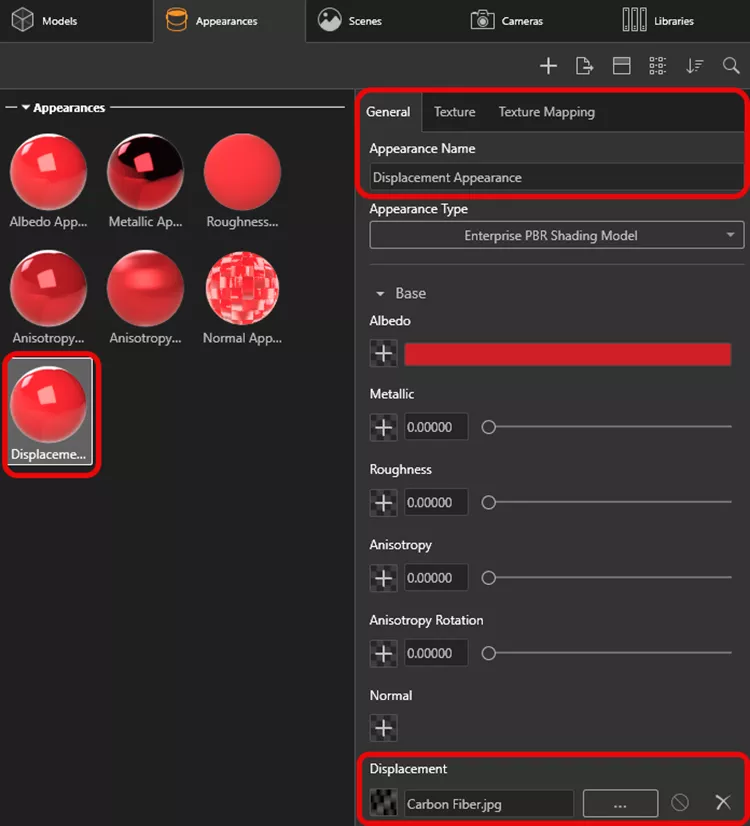Browse for displacement file with ellipsis button

pyautogui.click(x=620, y=803)
